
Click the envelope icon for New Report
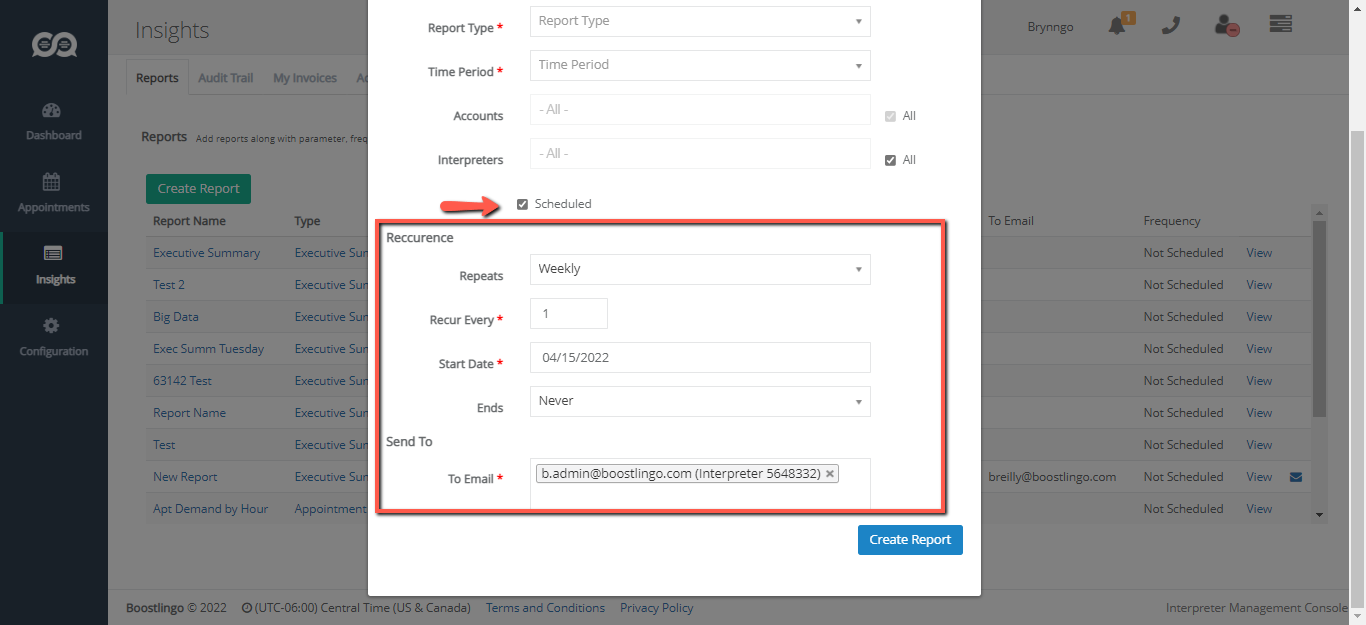coord(1296,477)
